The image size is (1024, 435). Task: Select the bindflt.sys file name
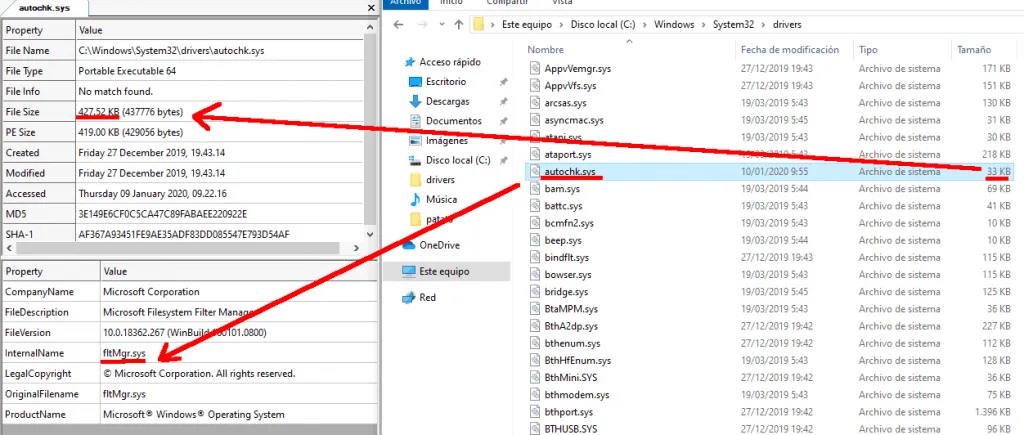tap(566, 257)
